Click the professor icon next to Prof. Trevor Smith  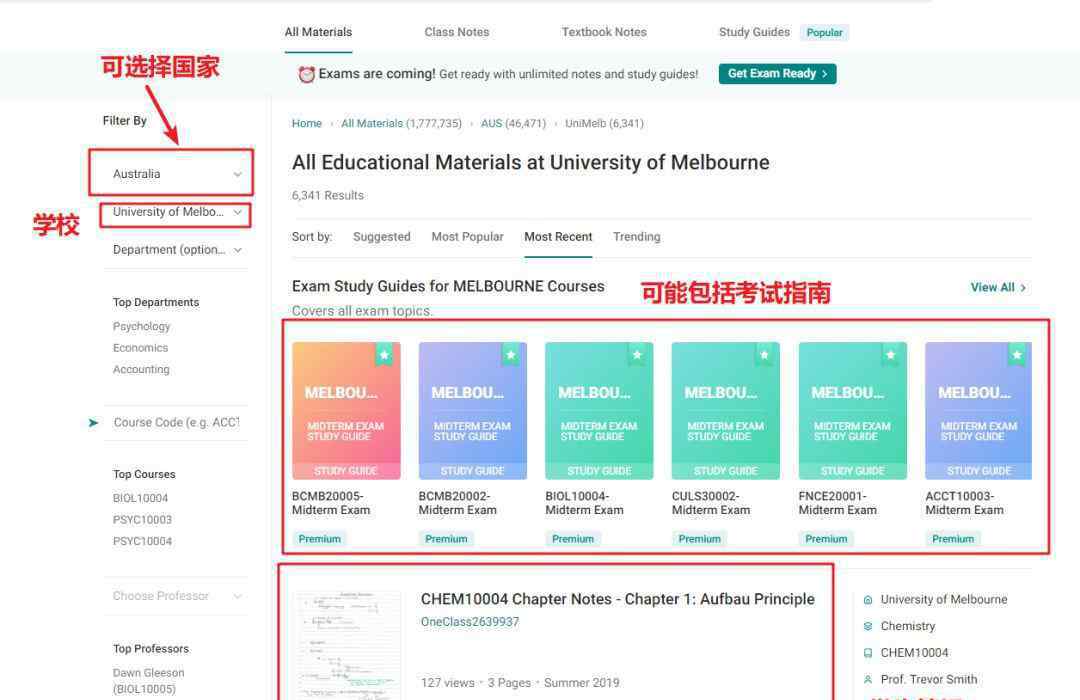tap(868, 679)
